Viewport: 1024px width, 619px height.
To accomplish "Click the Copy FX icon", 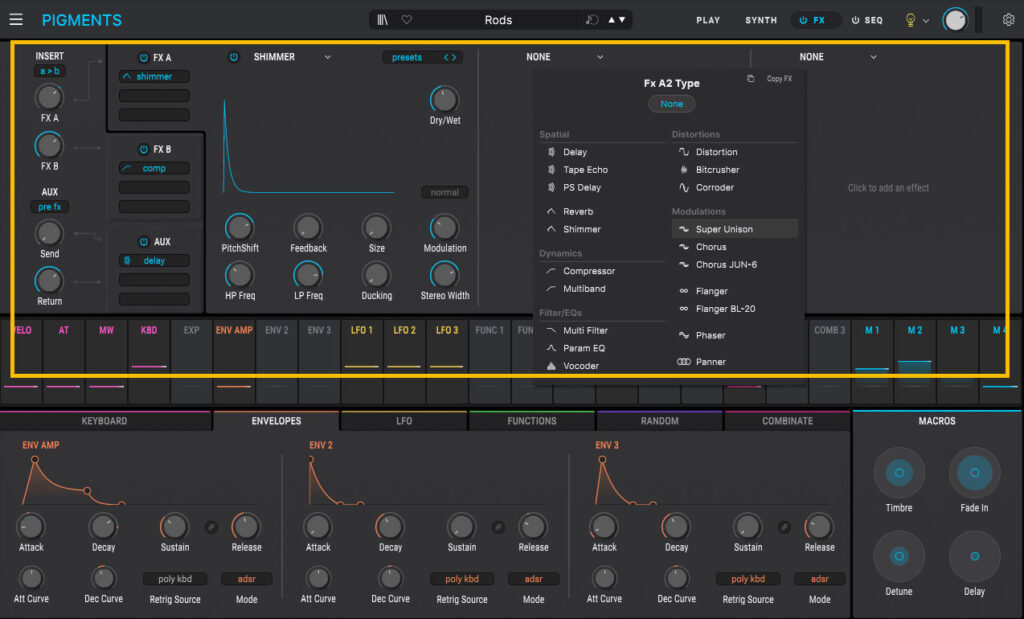I will coord(750,78).
